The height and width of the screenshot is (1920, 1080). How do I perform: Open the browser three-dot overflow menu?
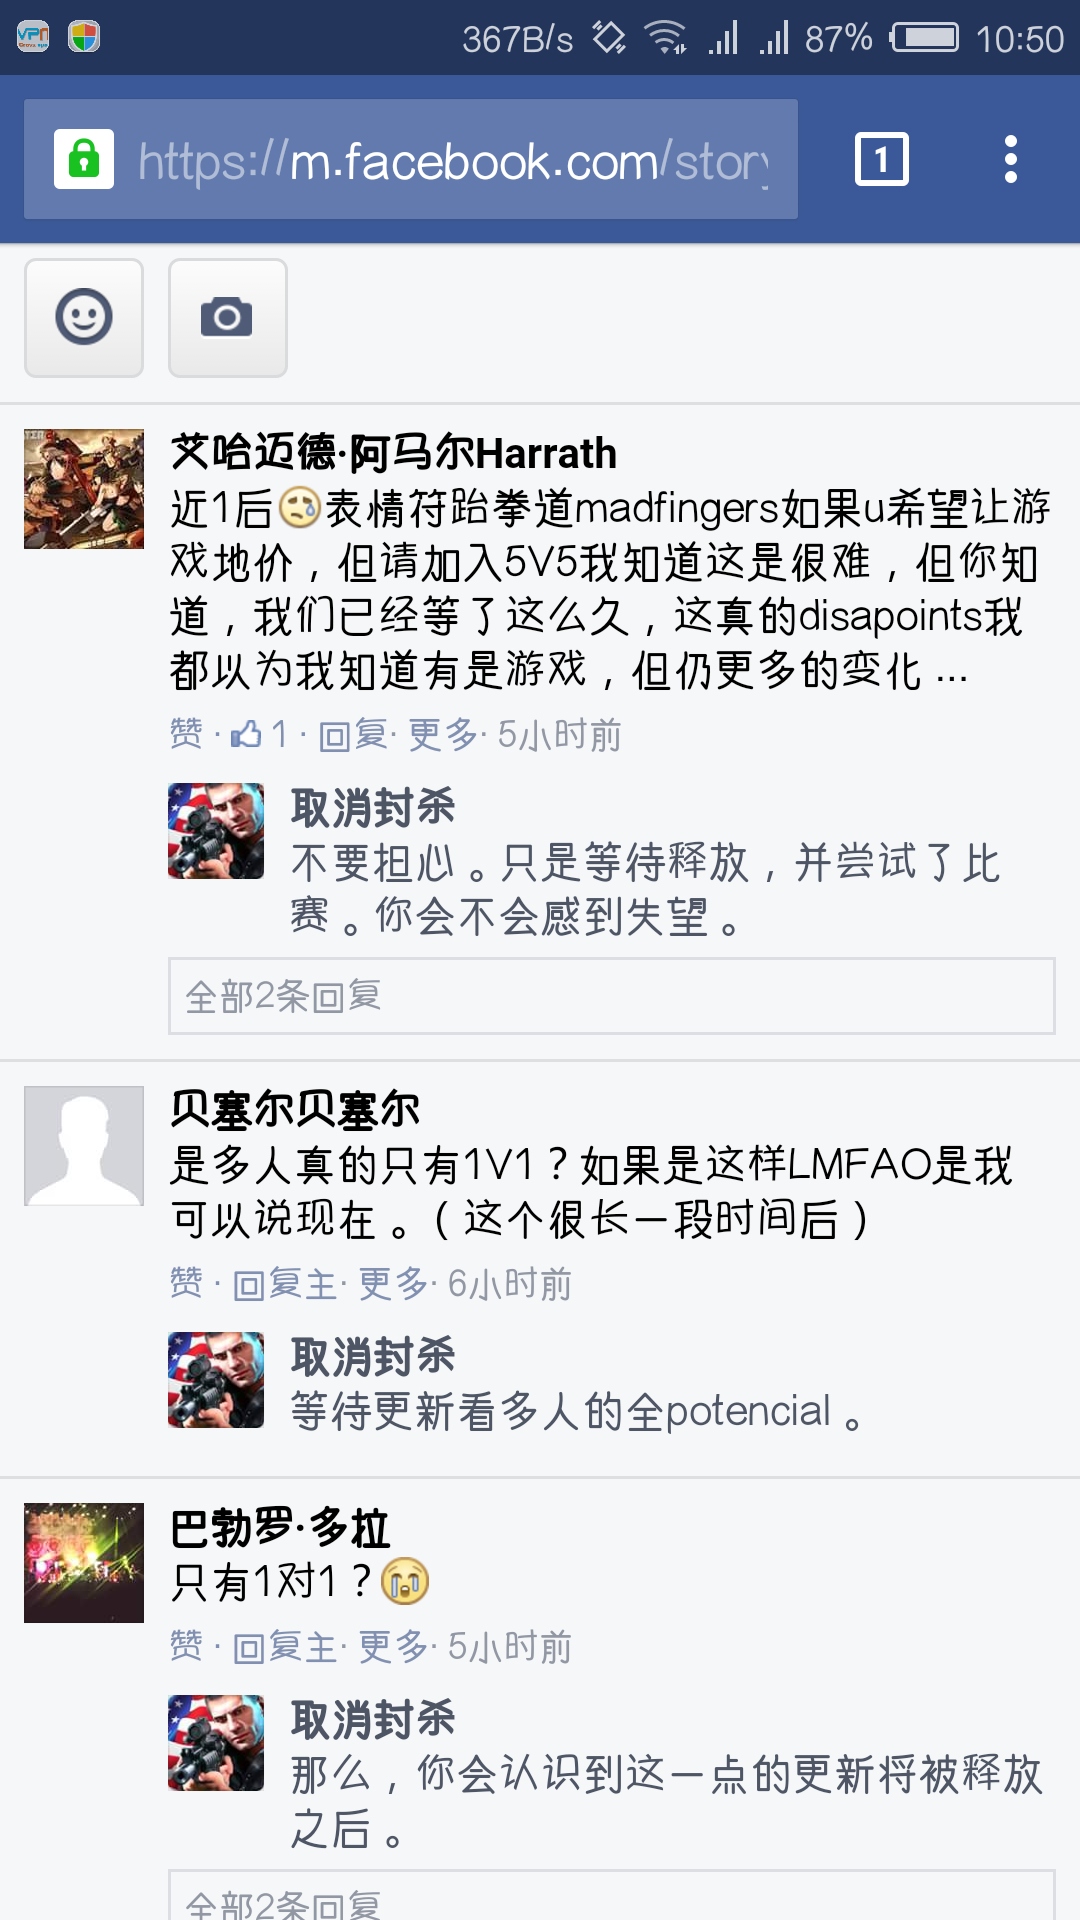click(1011, 159)
